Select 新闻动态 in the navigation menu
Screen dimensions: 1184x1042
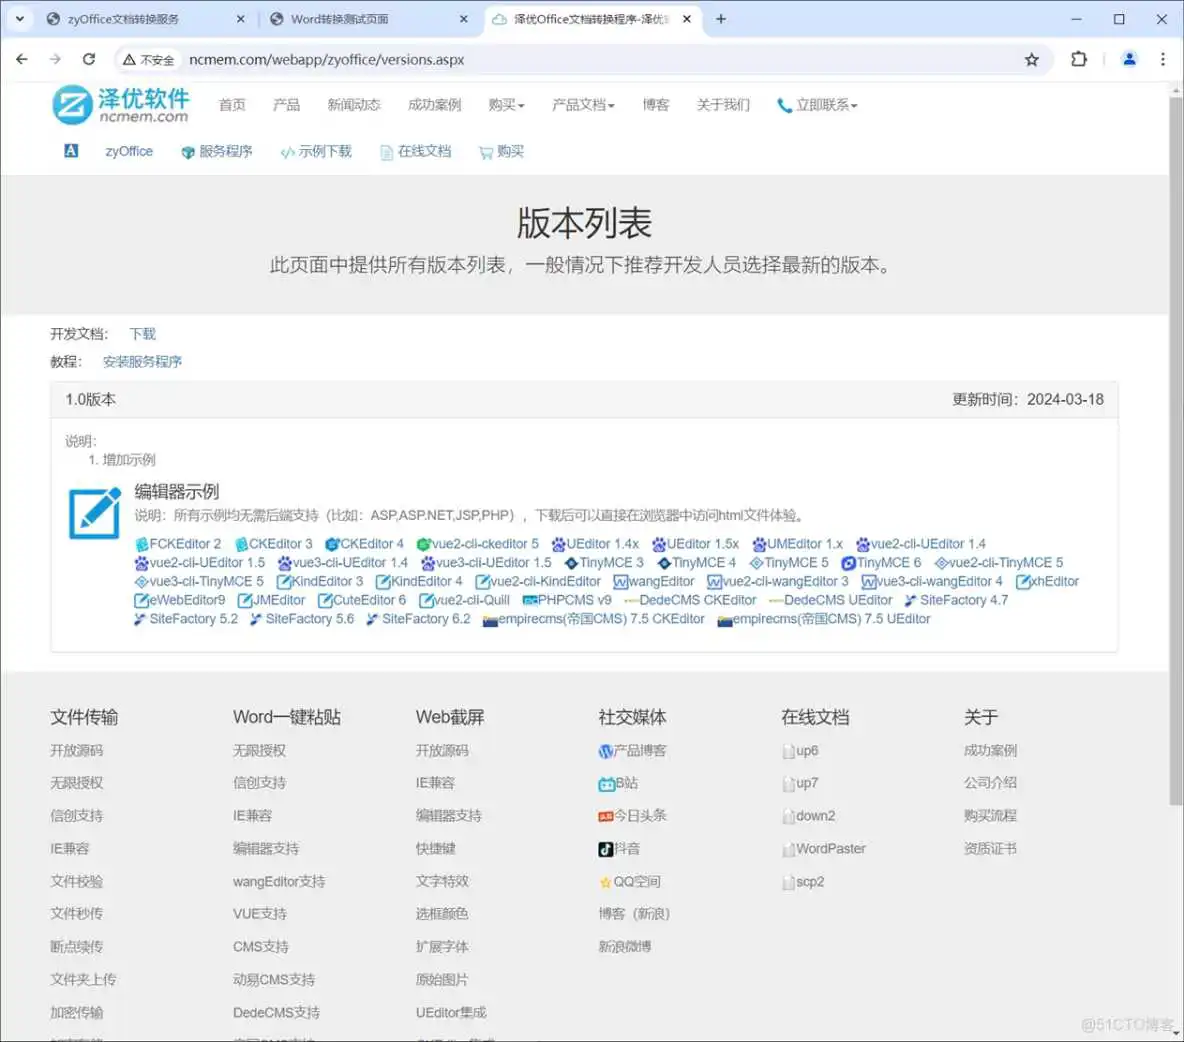pos(353,104)
